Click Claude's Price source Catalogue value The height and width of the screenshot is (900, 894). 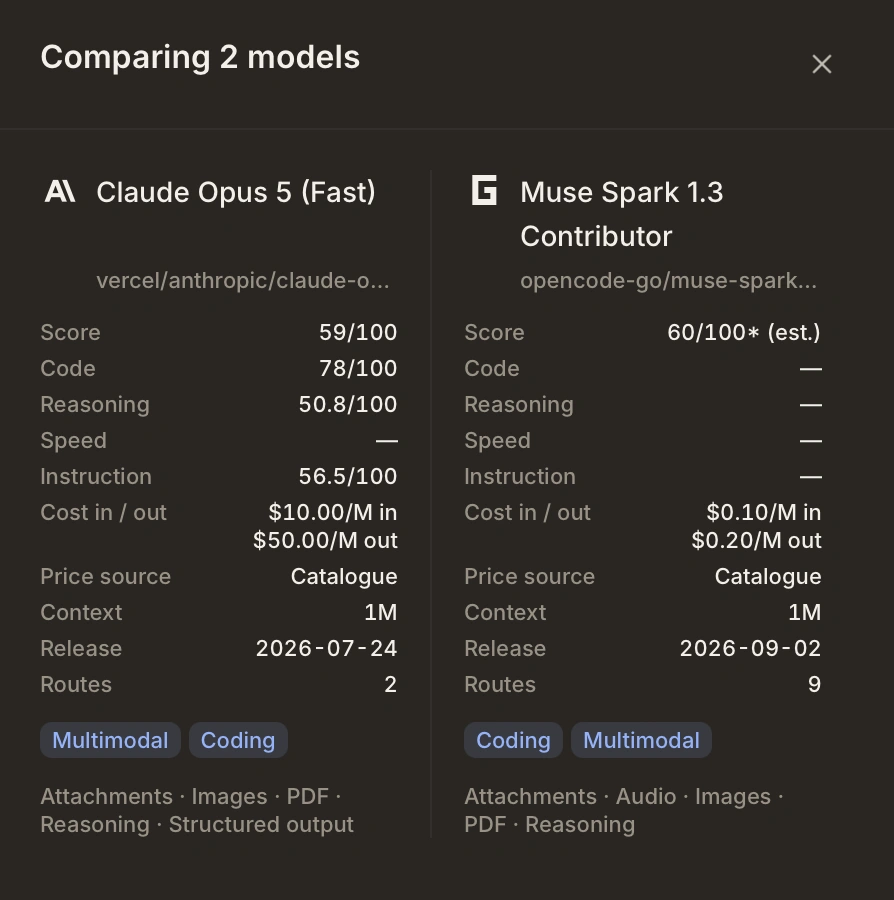(344, 577)
